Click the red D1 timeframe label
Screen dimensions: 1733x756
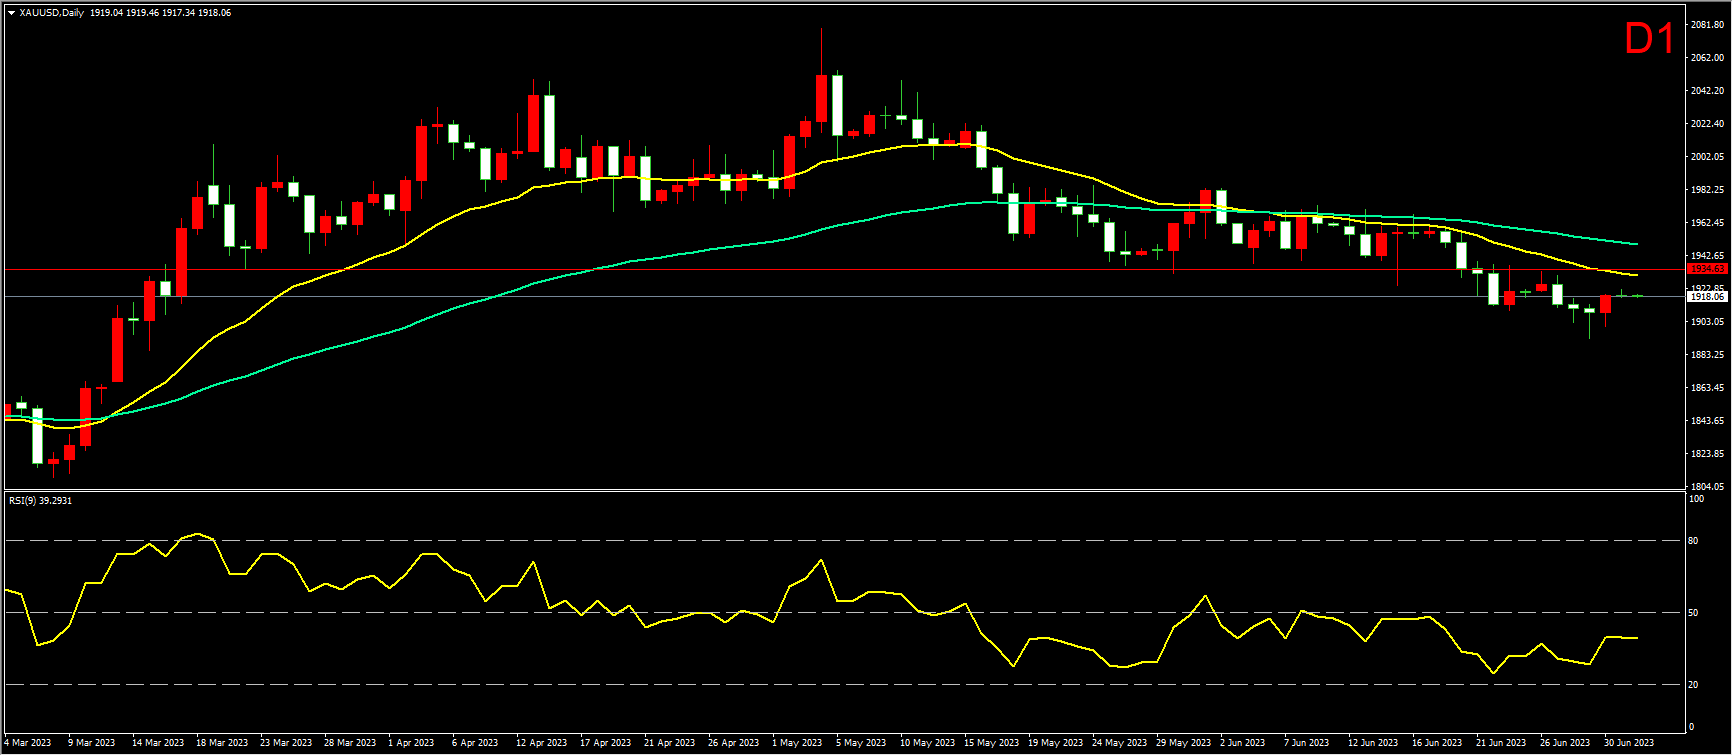pyautogui.click(x=1649, y=40)
